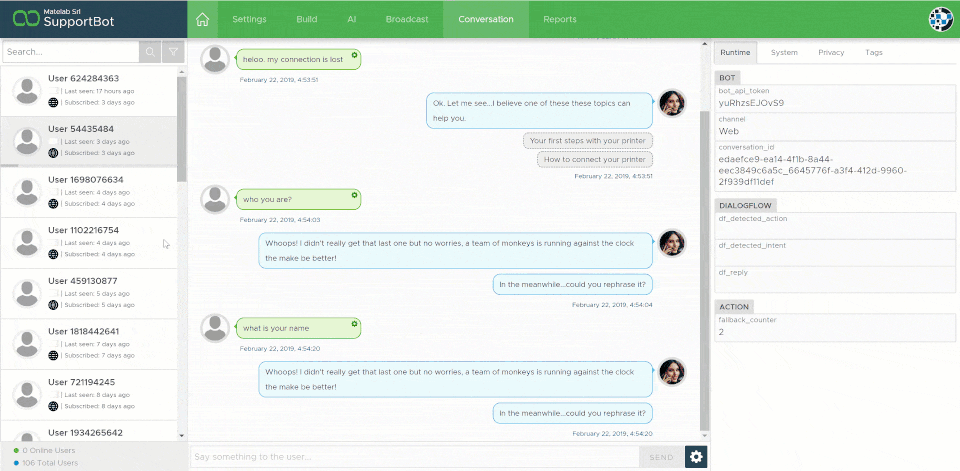Go to the Reports menu
This screenshot has width=960, height=471.
pos(560,19)
